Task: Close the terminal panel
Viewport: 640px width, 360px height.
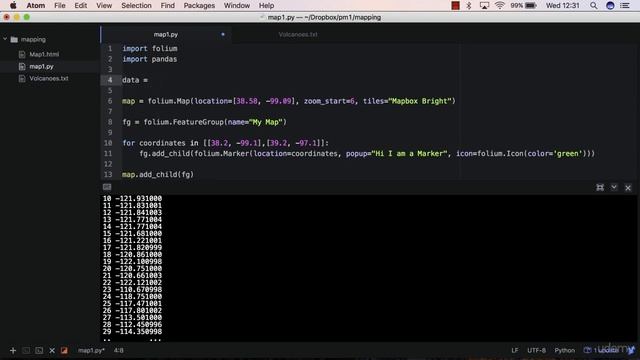Action: (628, 188)
